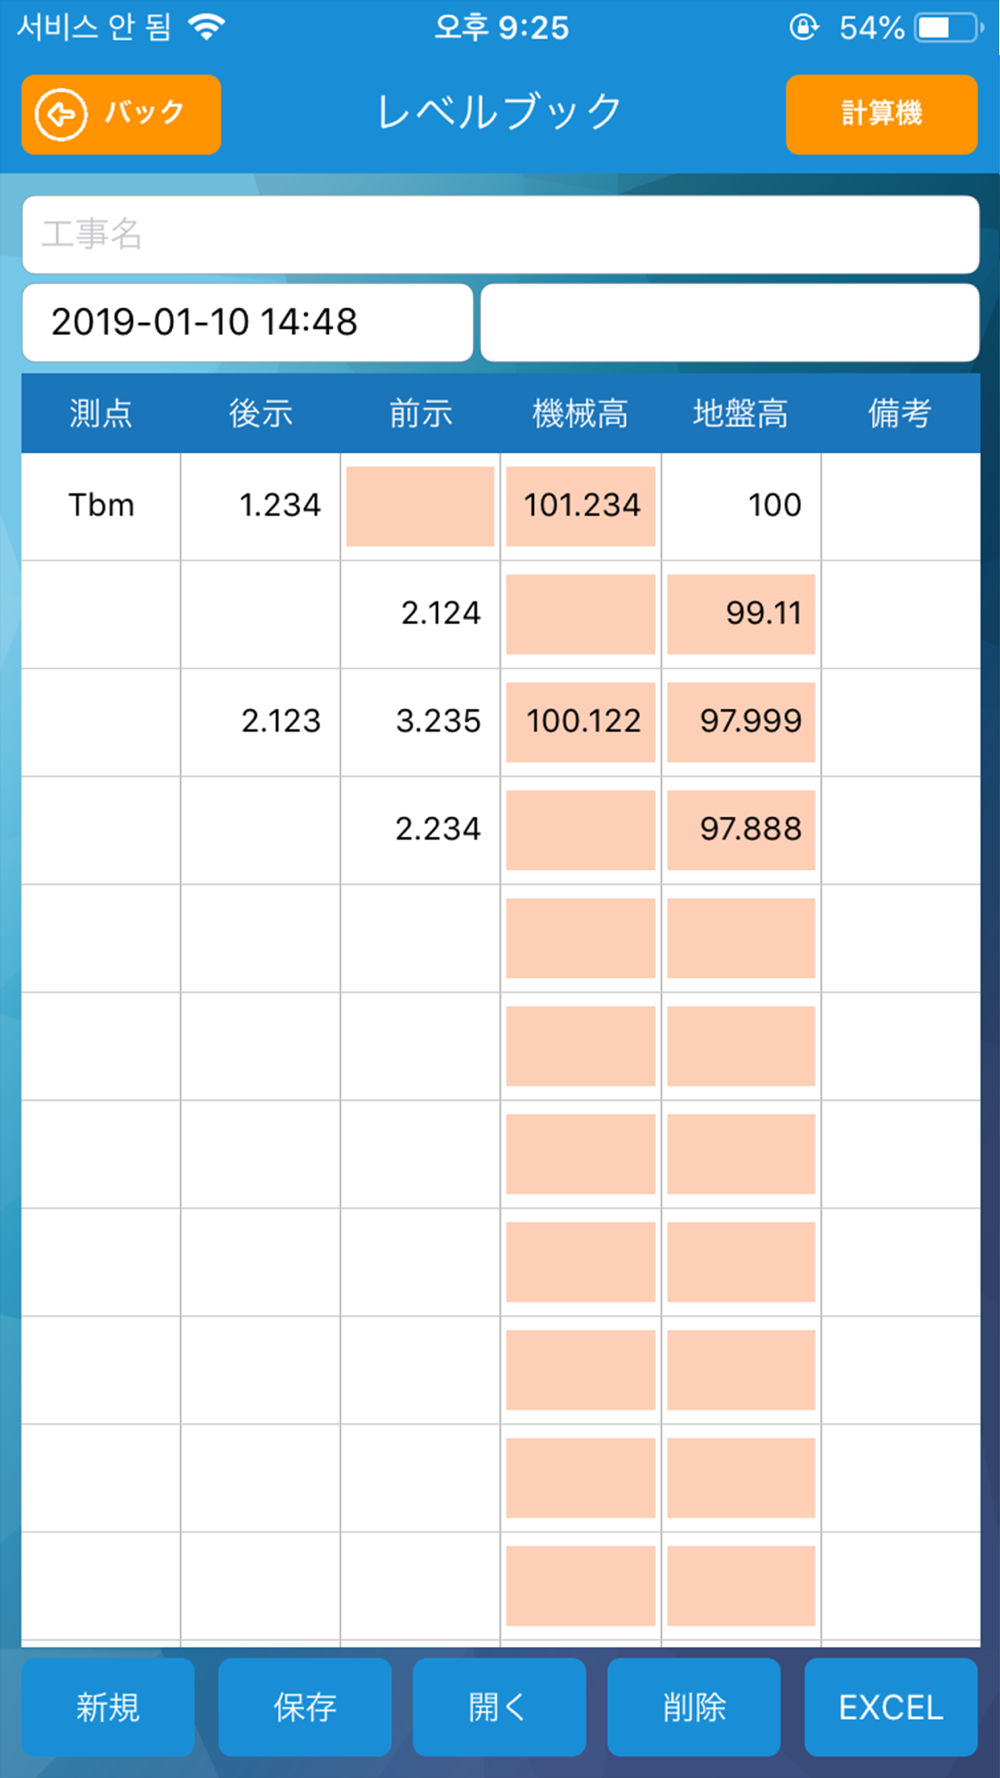1000x1778 pixels.
Task: Delete the entry using 削除 button
Action: pyautogui.click(x=694, y=1707)
